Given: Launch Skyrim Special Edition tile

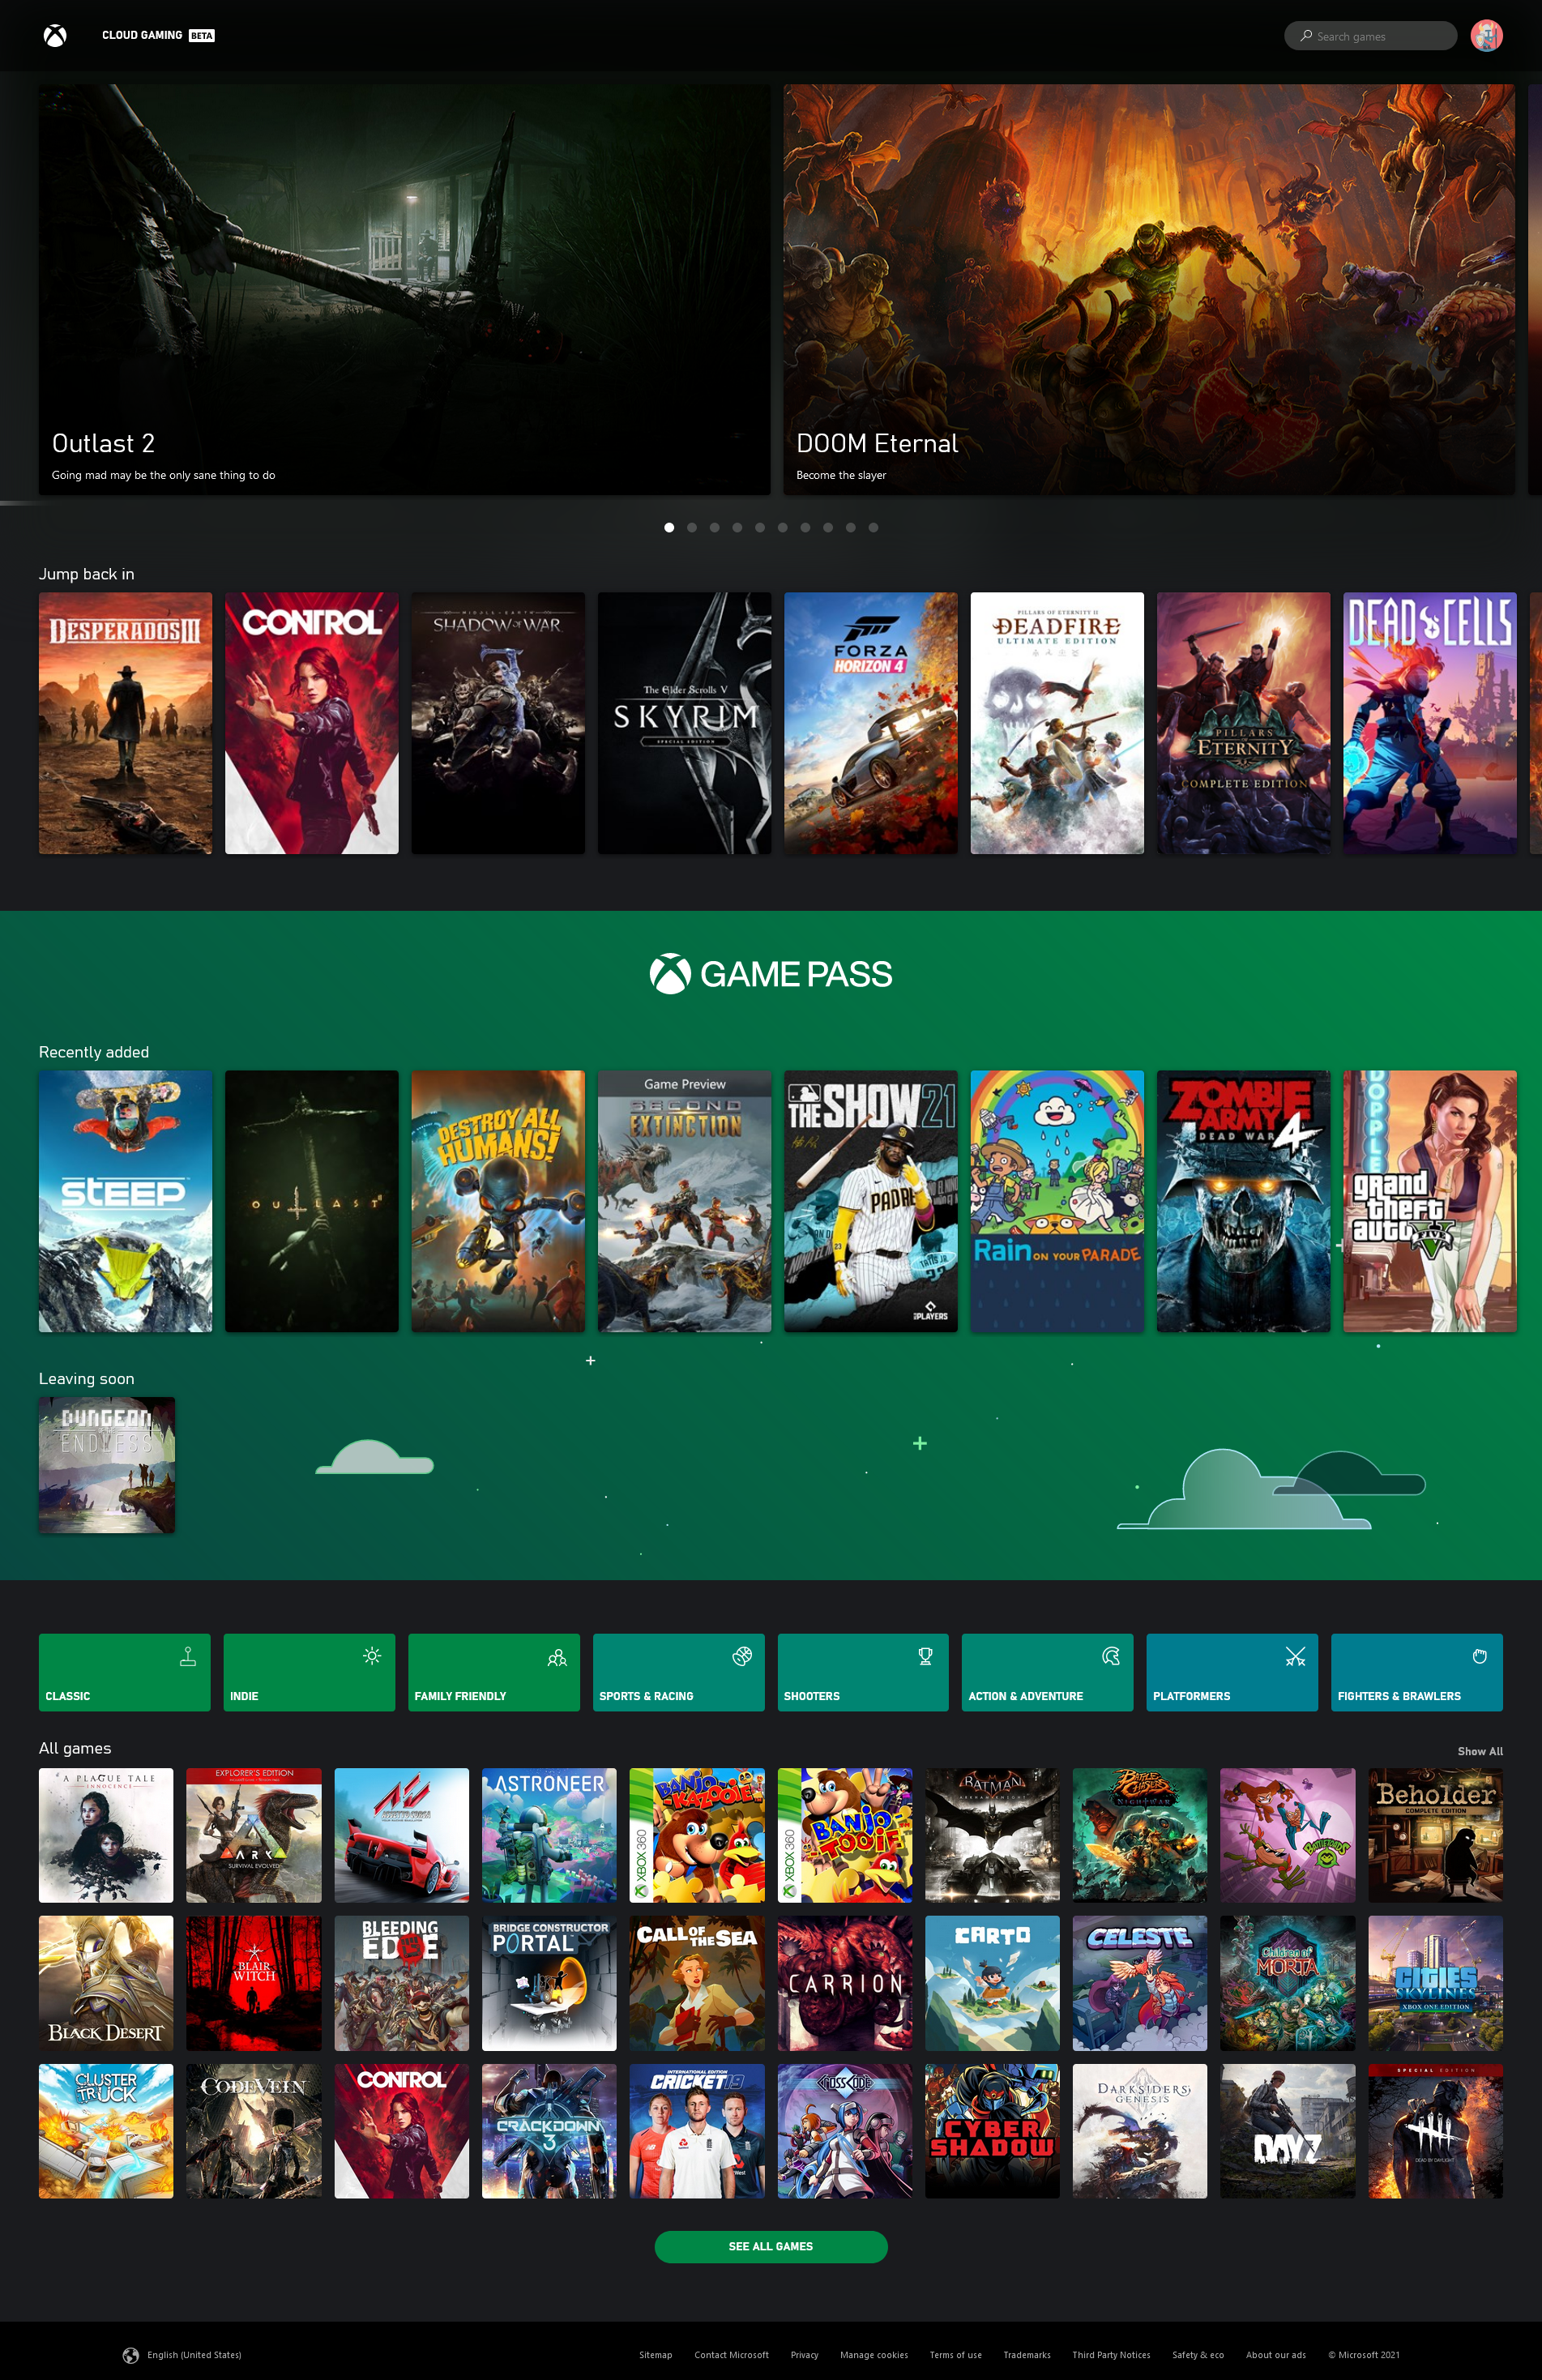Looking at the screenshot, I should tap(684, 723).
